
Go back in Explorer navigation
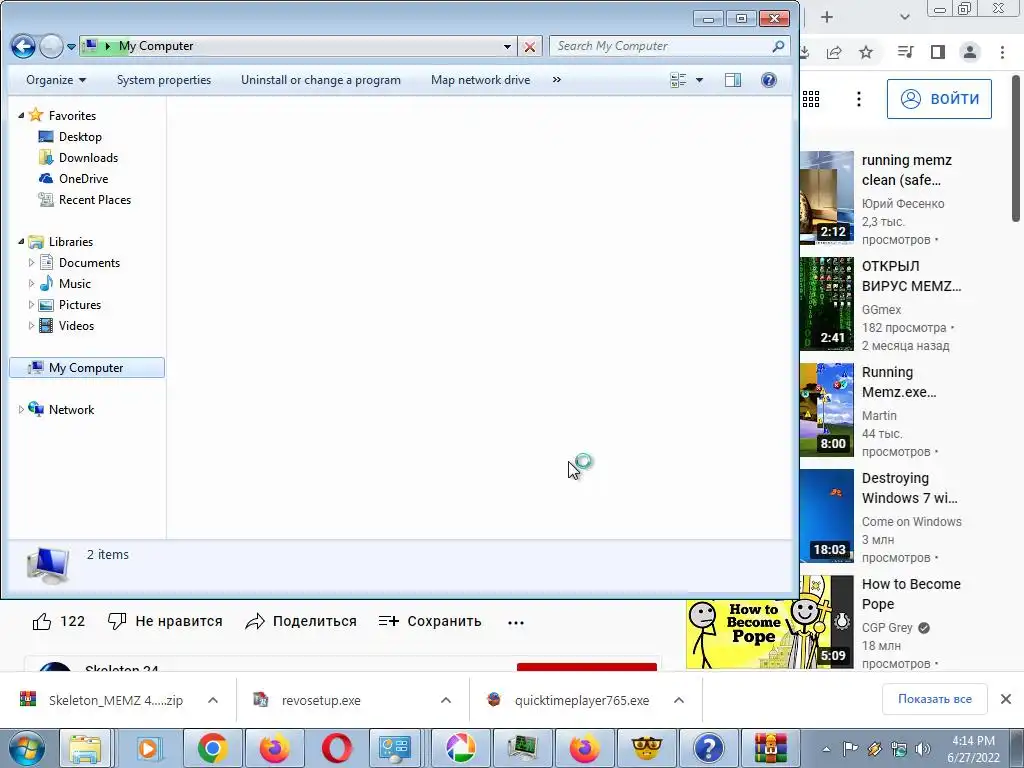23,46
